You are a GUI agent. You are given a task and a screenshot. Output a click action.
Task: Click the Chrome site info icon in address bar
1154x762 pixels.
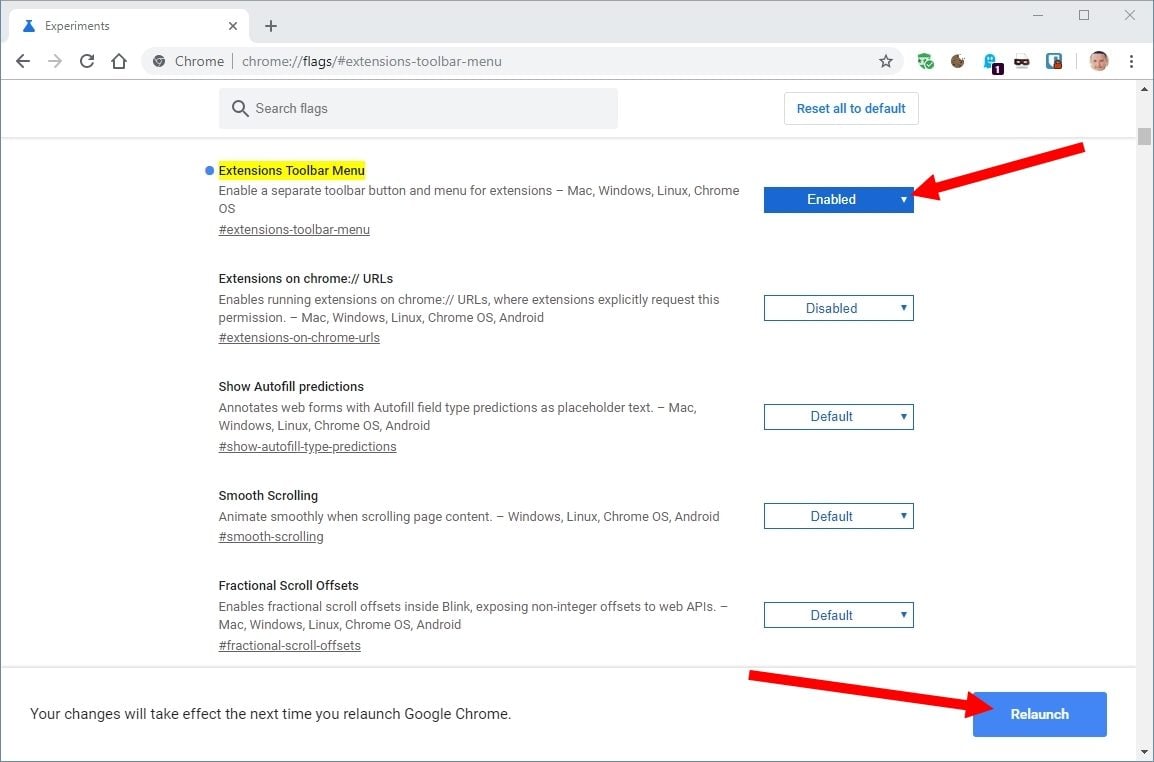pos(159,61)
